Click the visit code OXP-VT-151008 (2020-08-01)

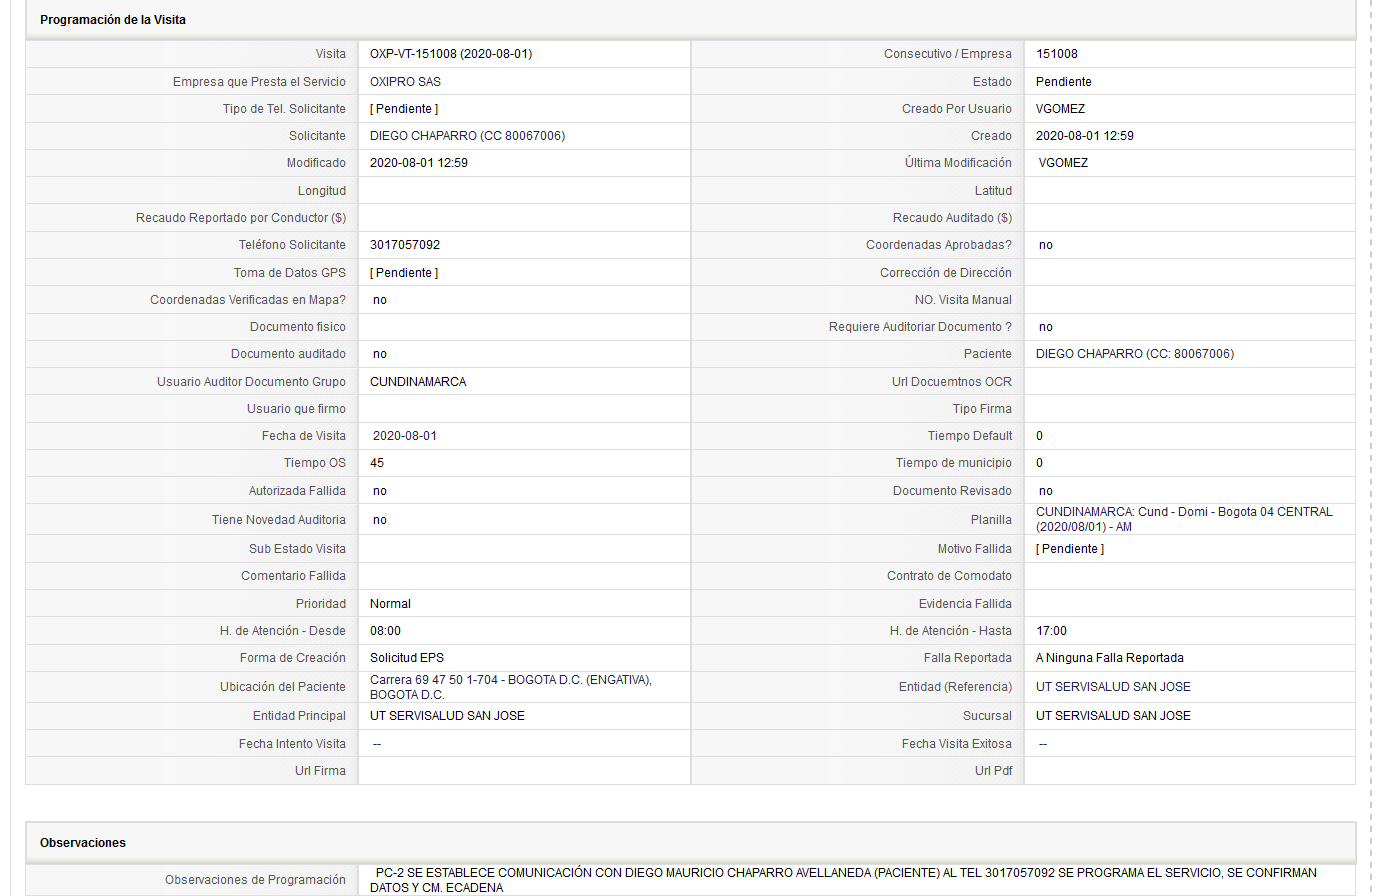point(451,54)
